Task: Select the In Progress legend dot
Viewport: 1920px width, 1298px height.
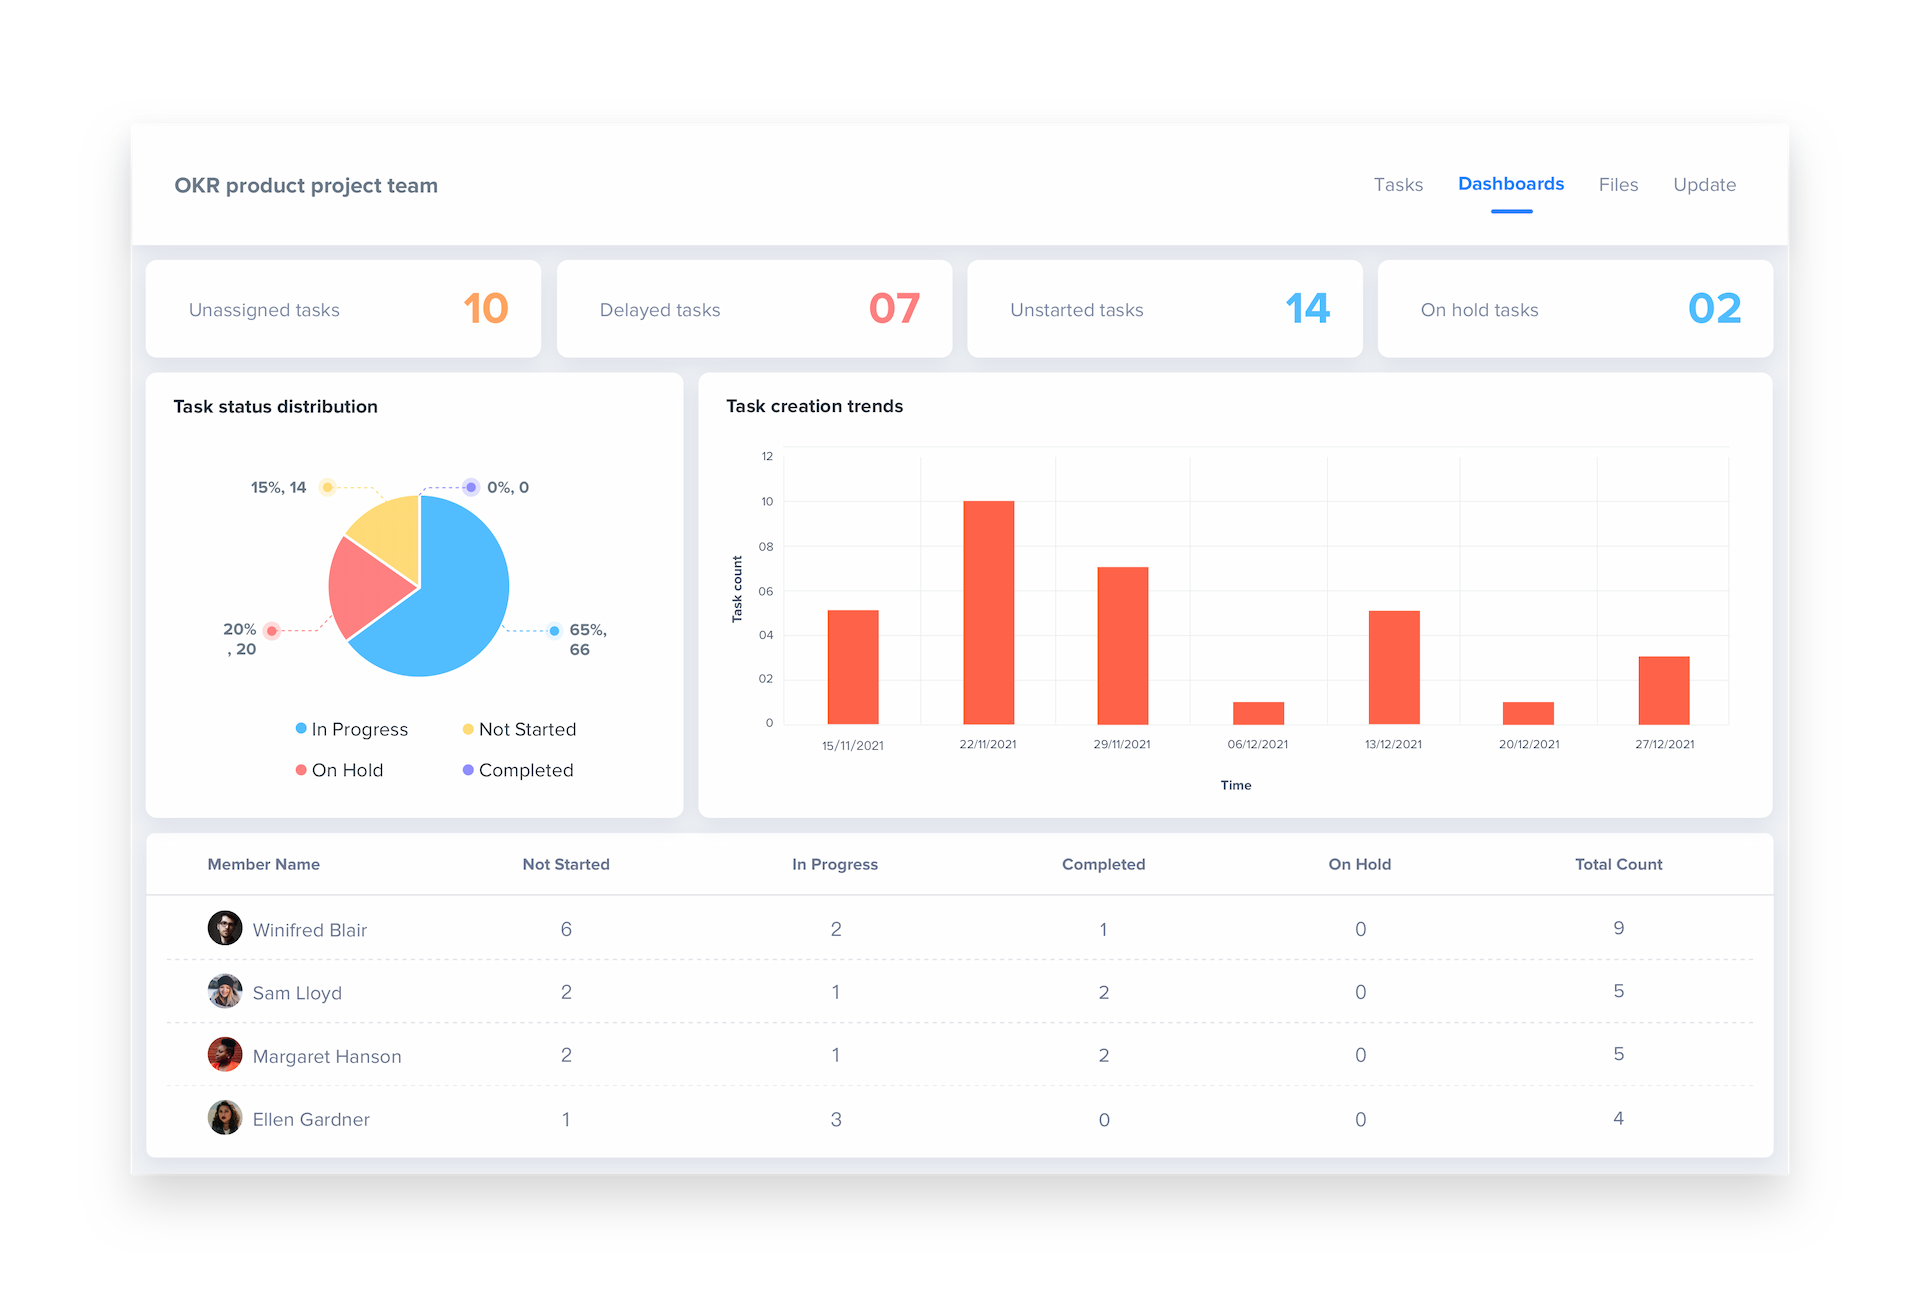Action: pos(301,729)
